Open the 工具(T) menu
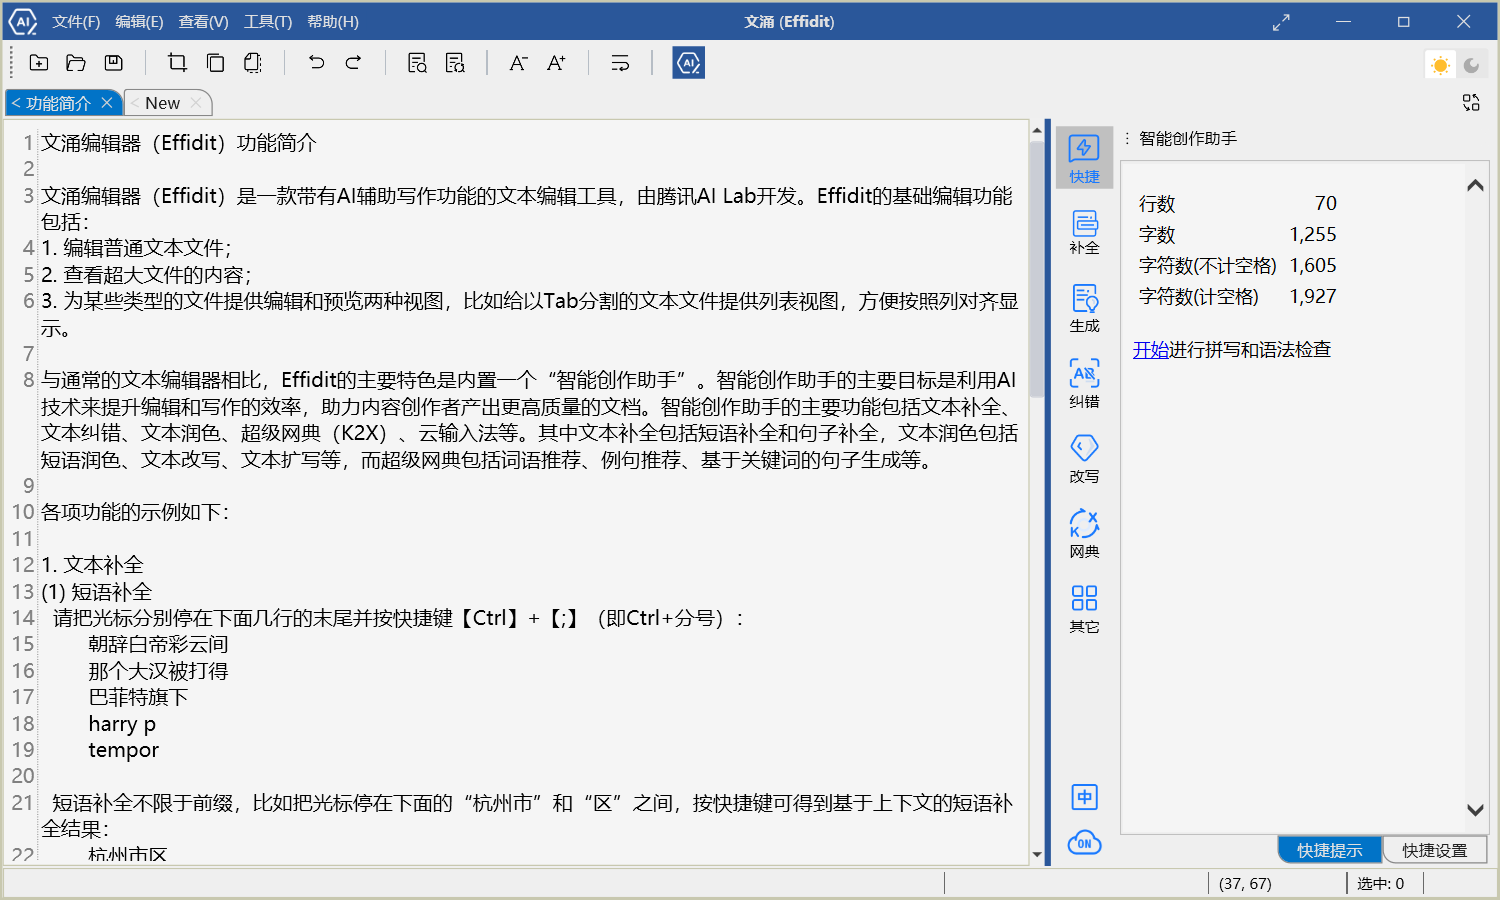The height and width of the screenshot is (900, 1500). (268, 22)
